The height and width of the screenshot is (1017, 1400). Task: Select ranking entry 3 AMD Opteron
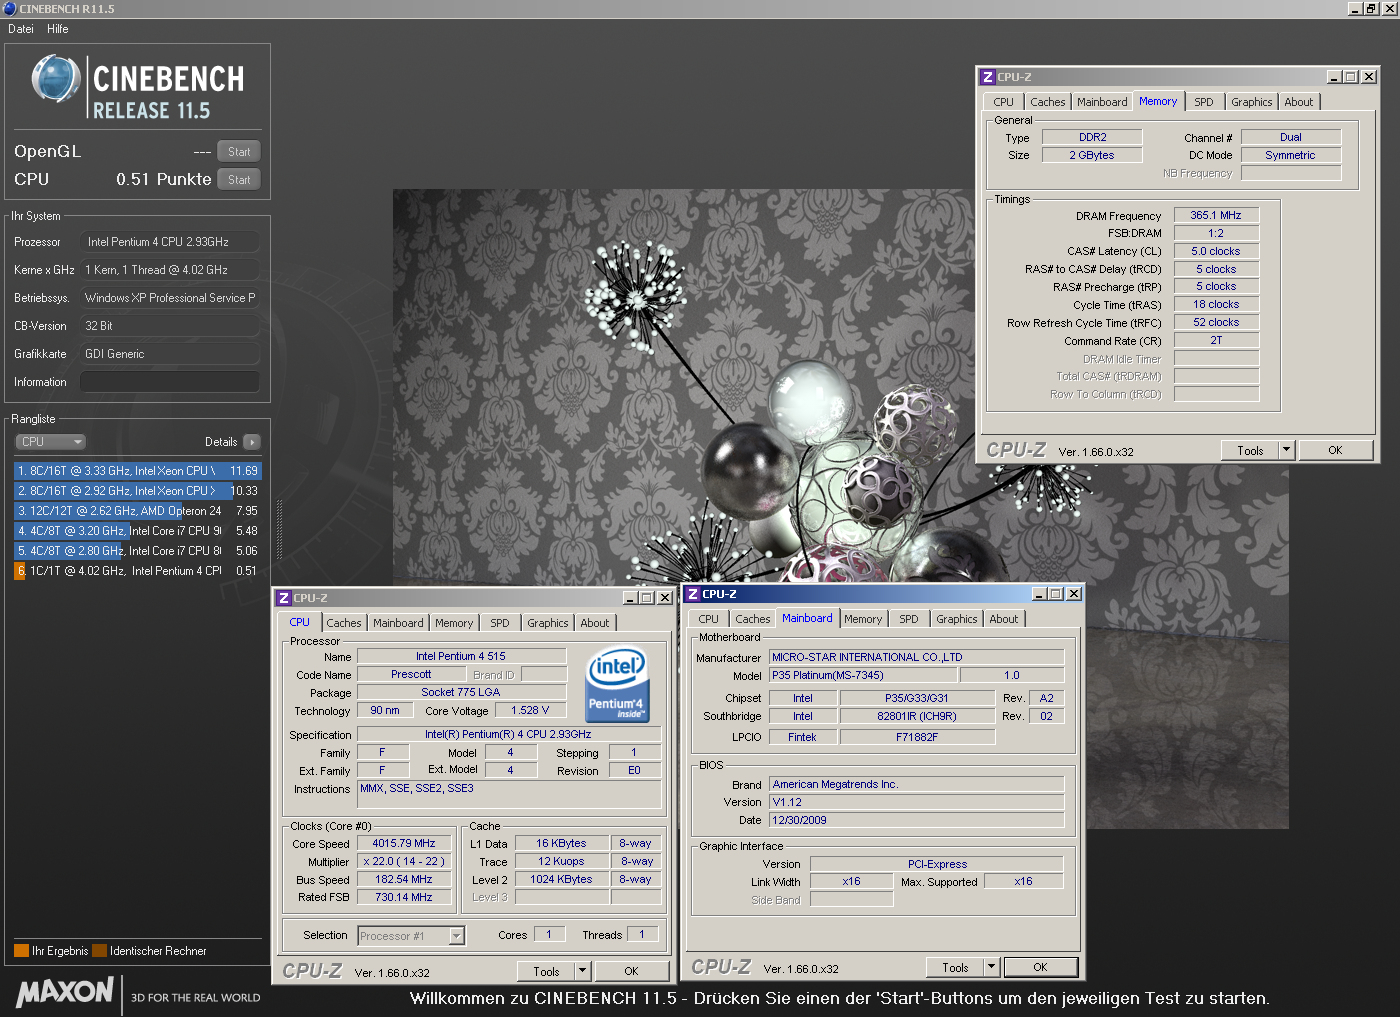tap(138, 511)
